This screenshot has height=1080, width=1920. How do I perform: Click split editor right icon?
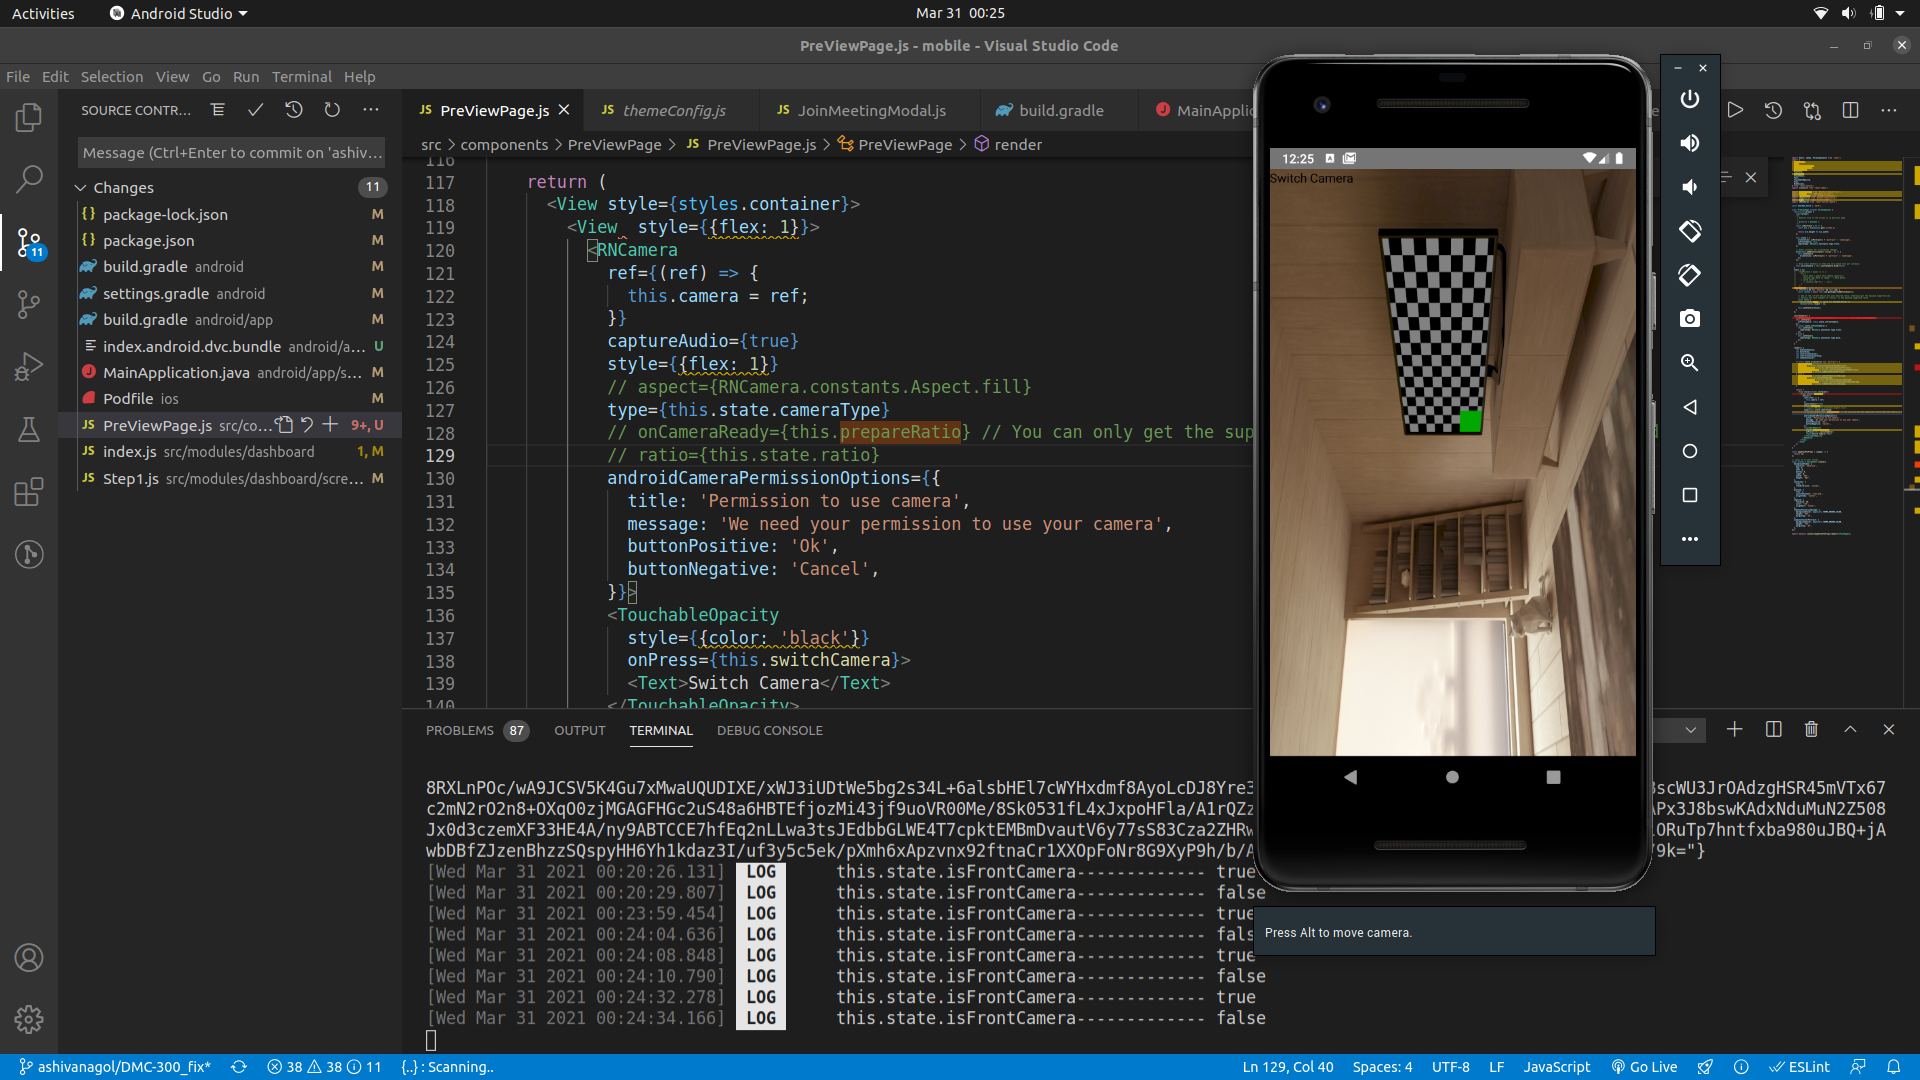tap(1850, 110)
